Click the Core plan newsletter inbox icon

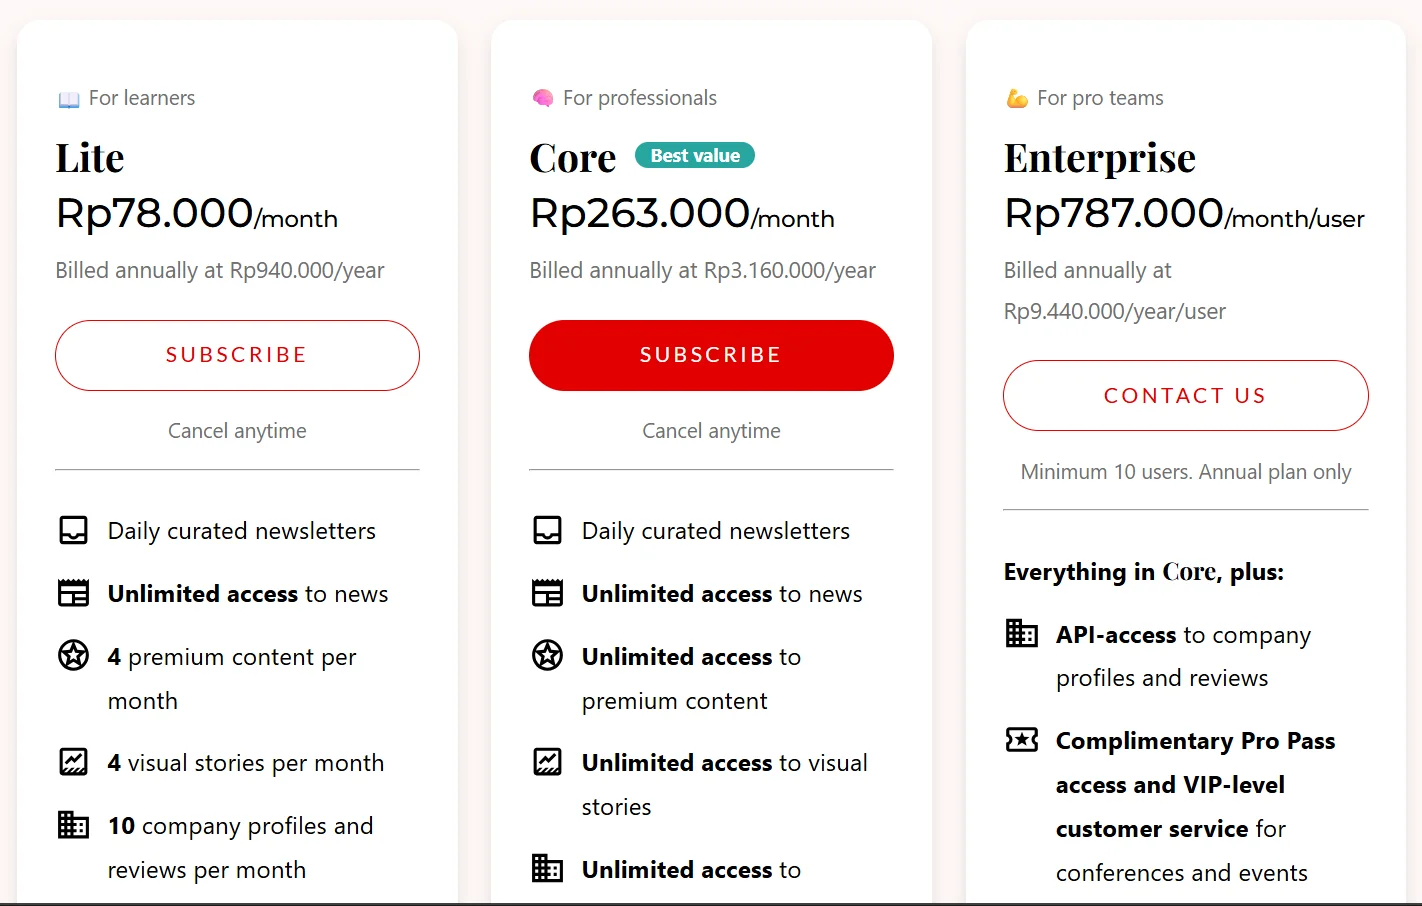click(x=547, y=530)
